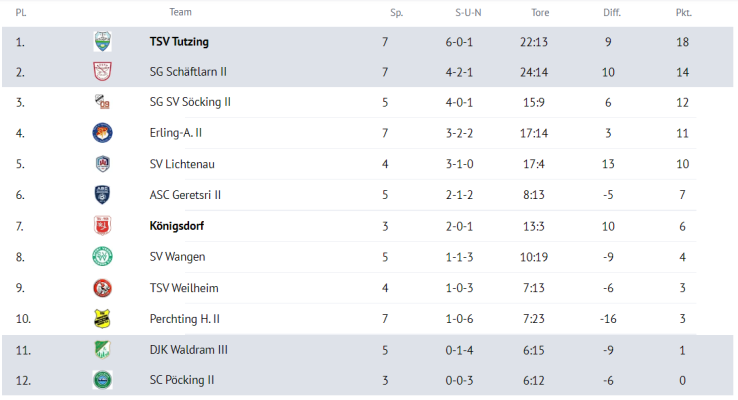738x400 pixels.
Task: Click the DJK Waldram III green crest
Action: pos(102,350)
